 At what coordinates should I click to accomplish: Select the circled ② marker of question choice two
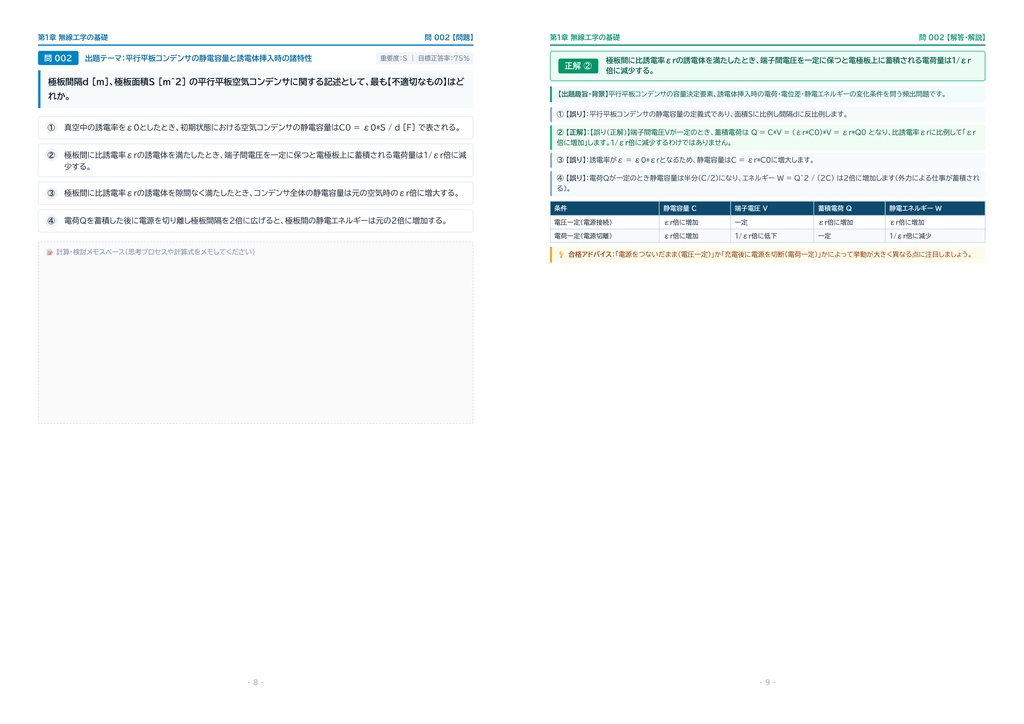[51, 155]
